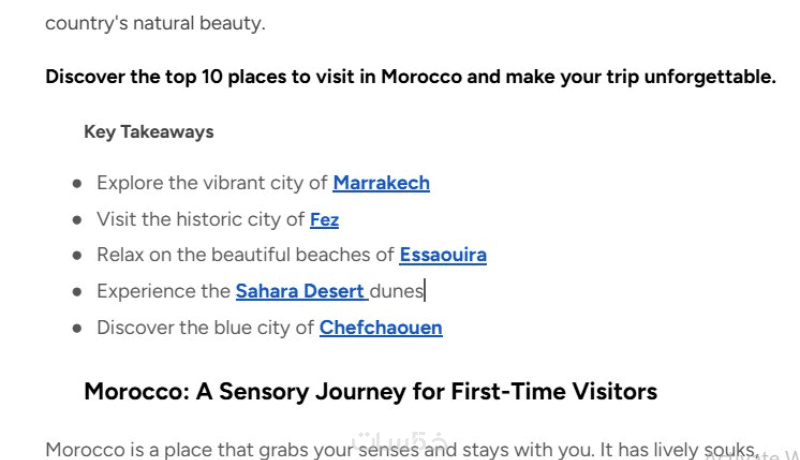800x460 pixels.
Task: Click the text 'Relax on the beautiful beaches of'
Action: pos(245,255)
